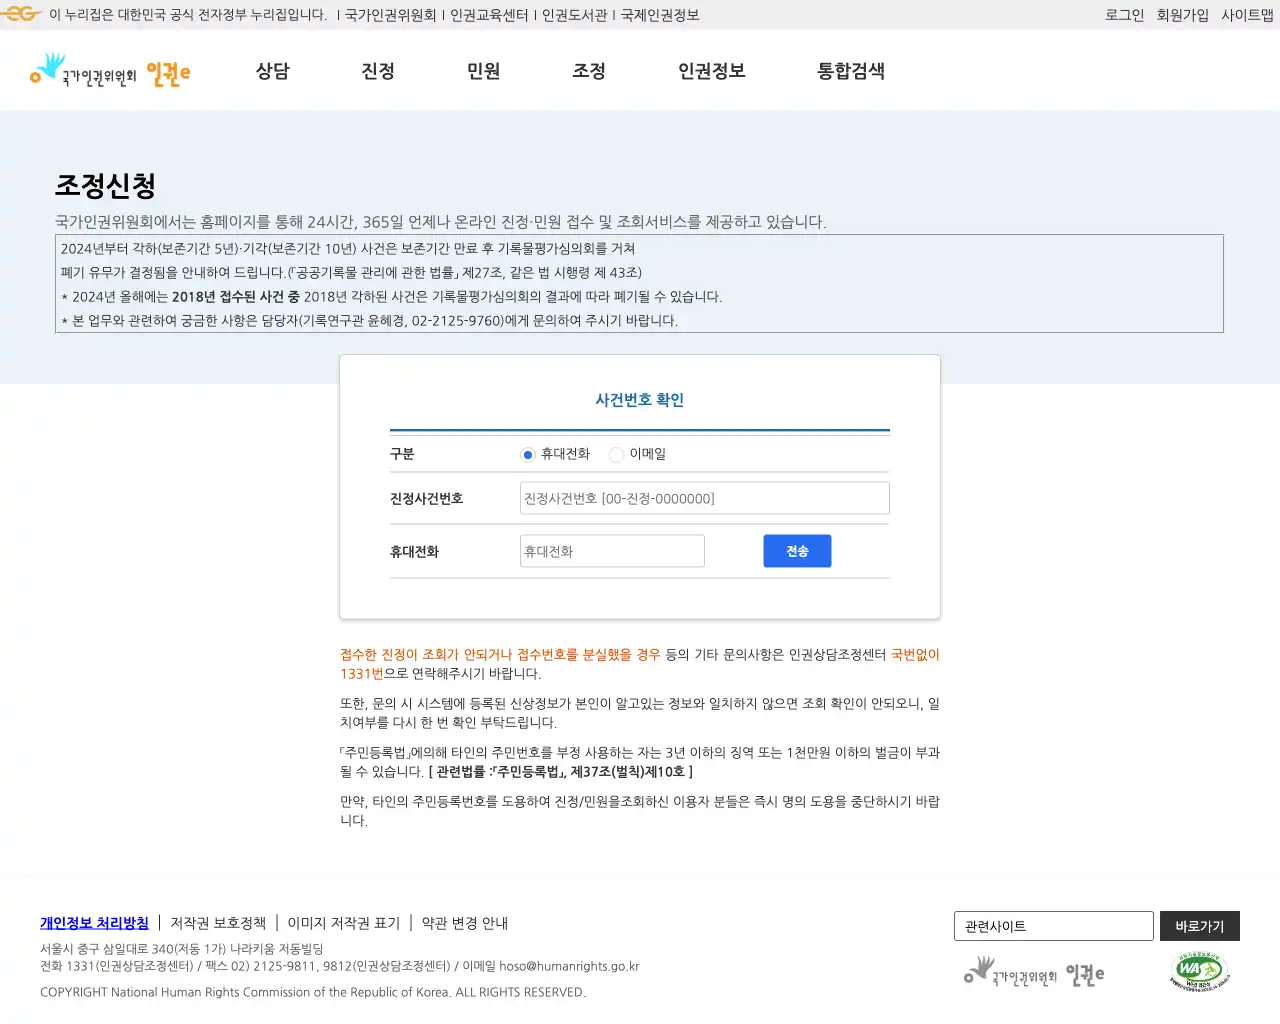The image size is (1280, 1024).
Task: Open the 개인정보 처리방침 privacy policy
Action: [x=94, y=923]
